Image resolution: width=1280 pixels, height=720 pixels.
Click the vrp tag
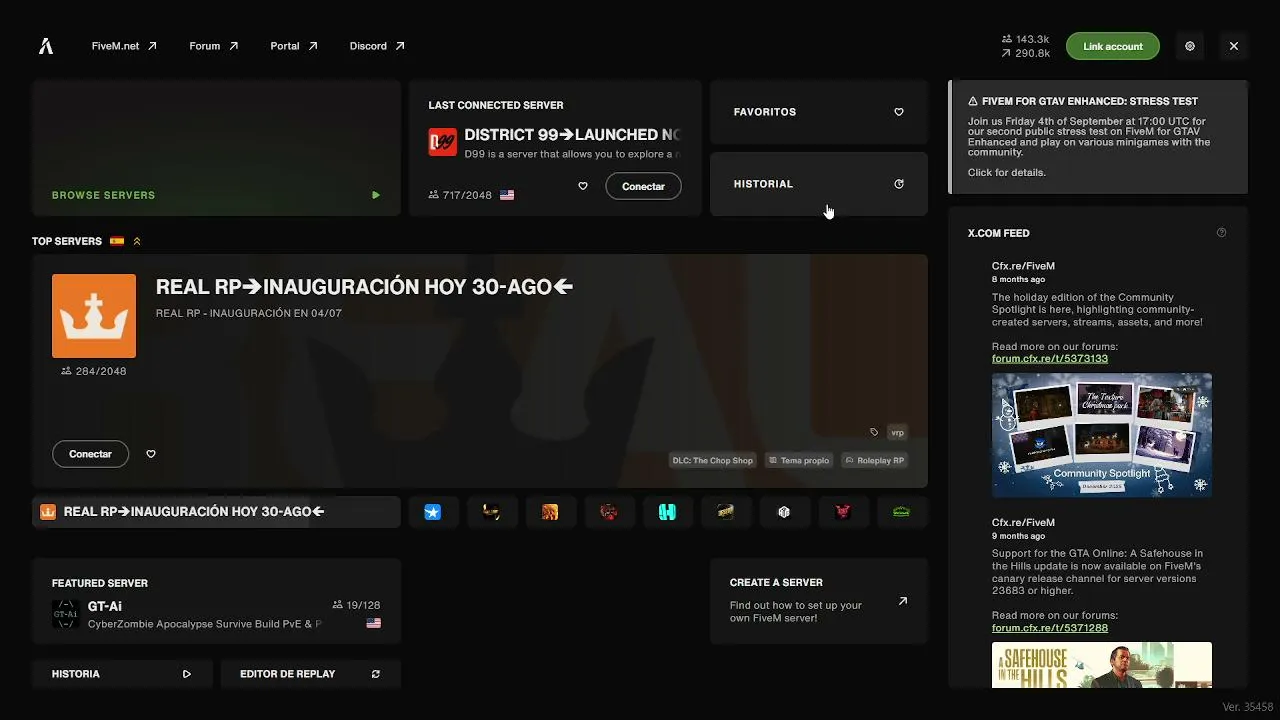click(x=897, y=433)
